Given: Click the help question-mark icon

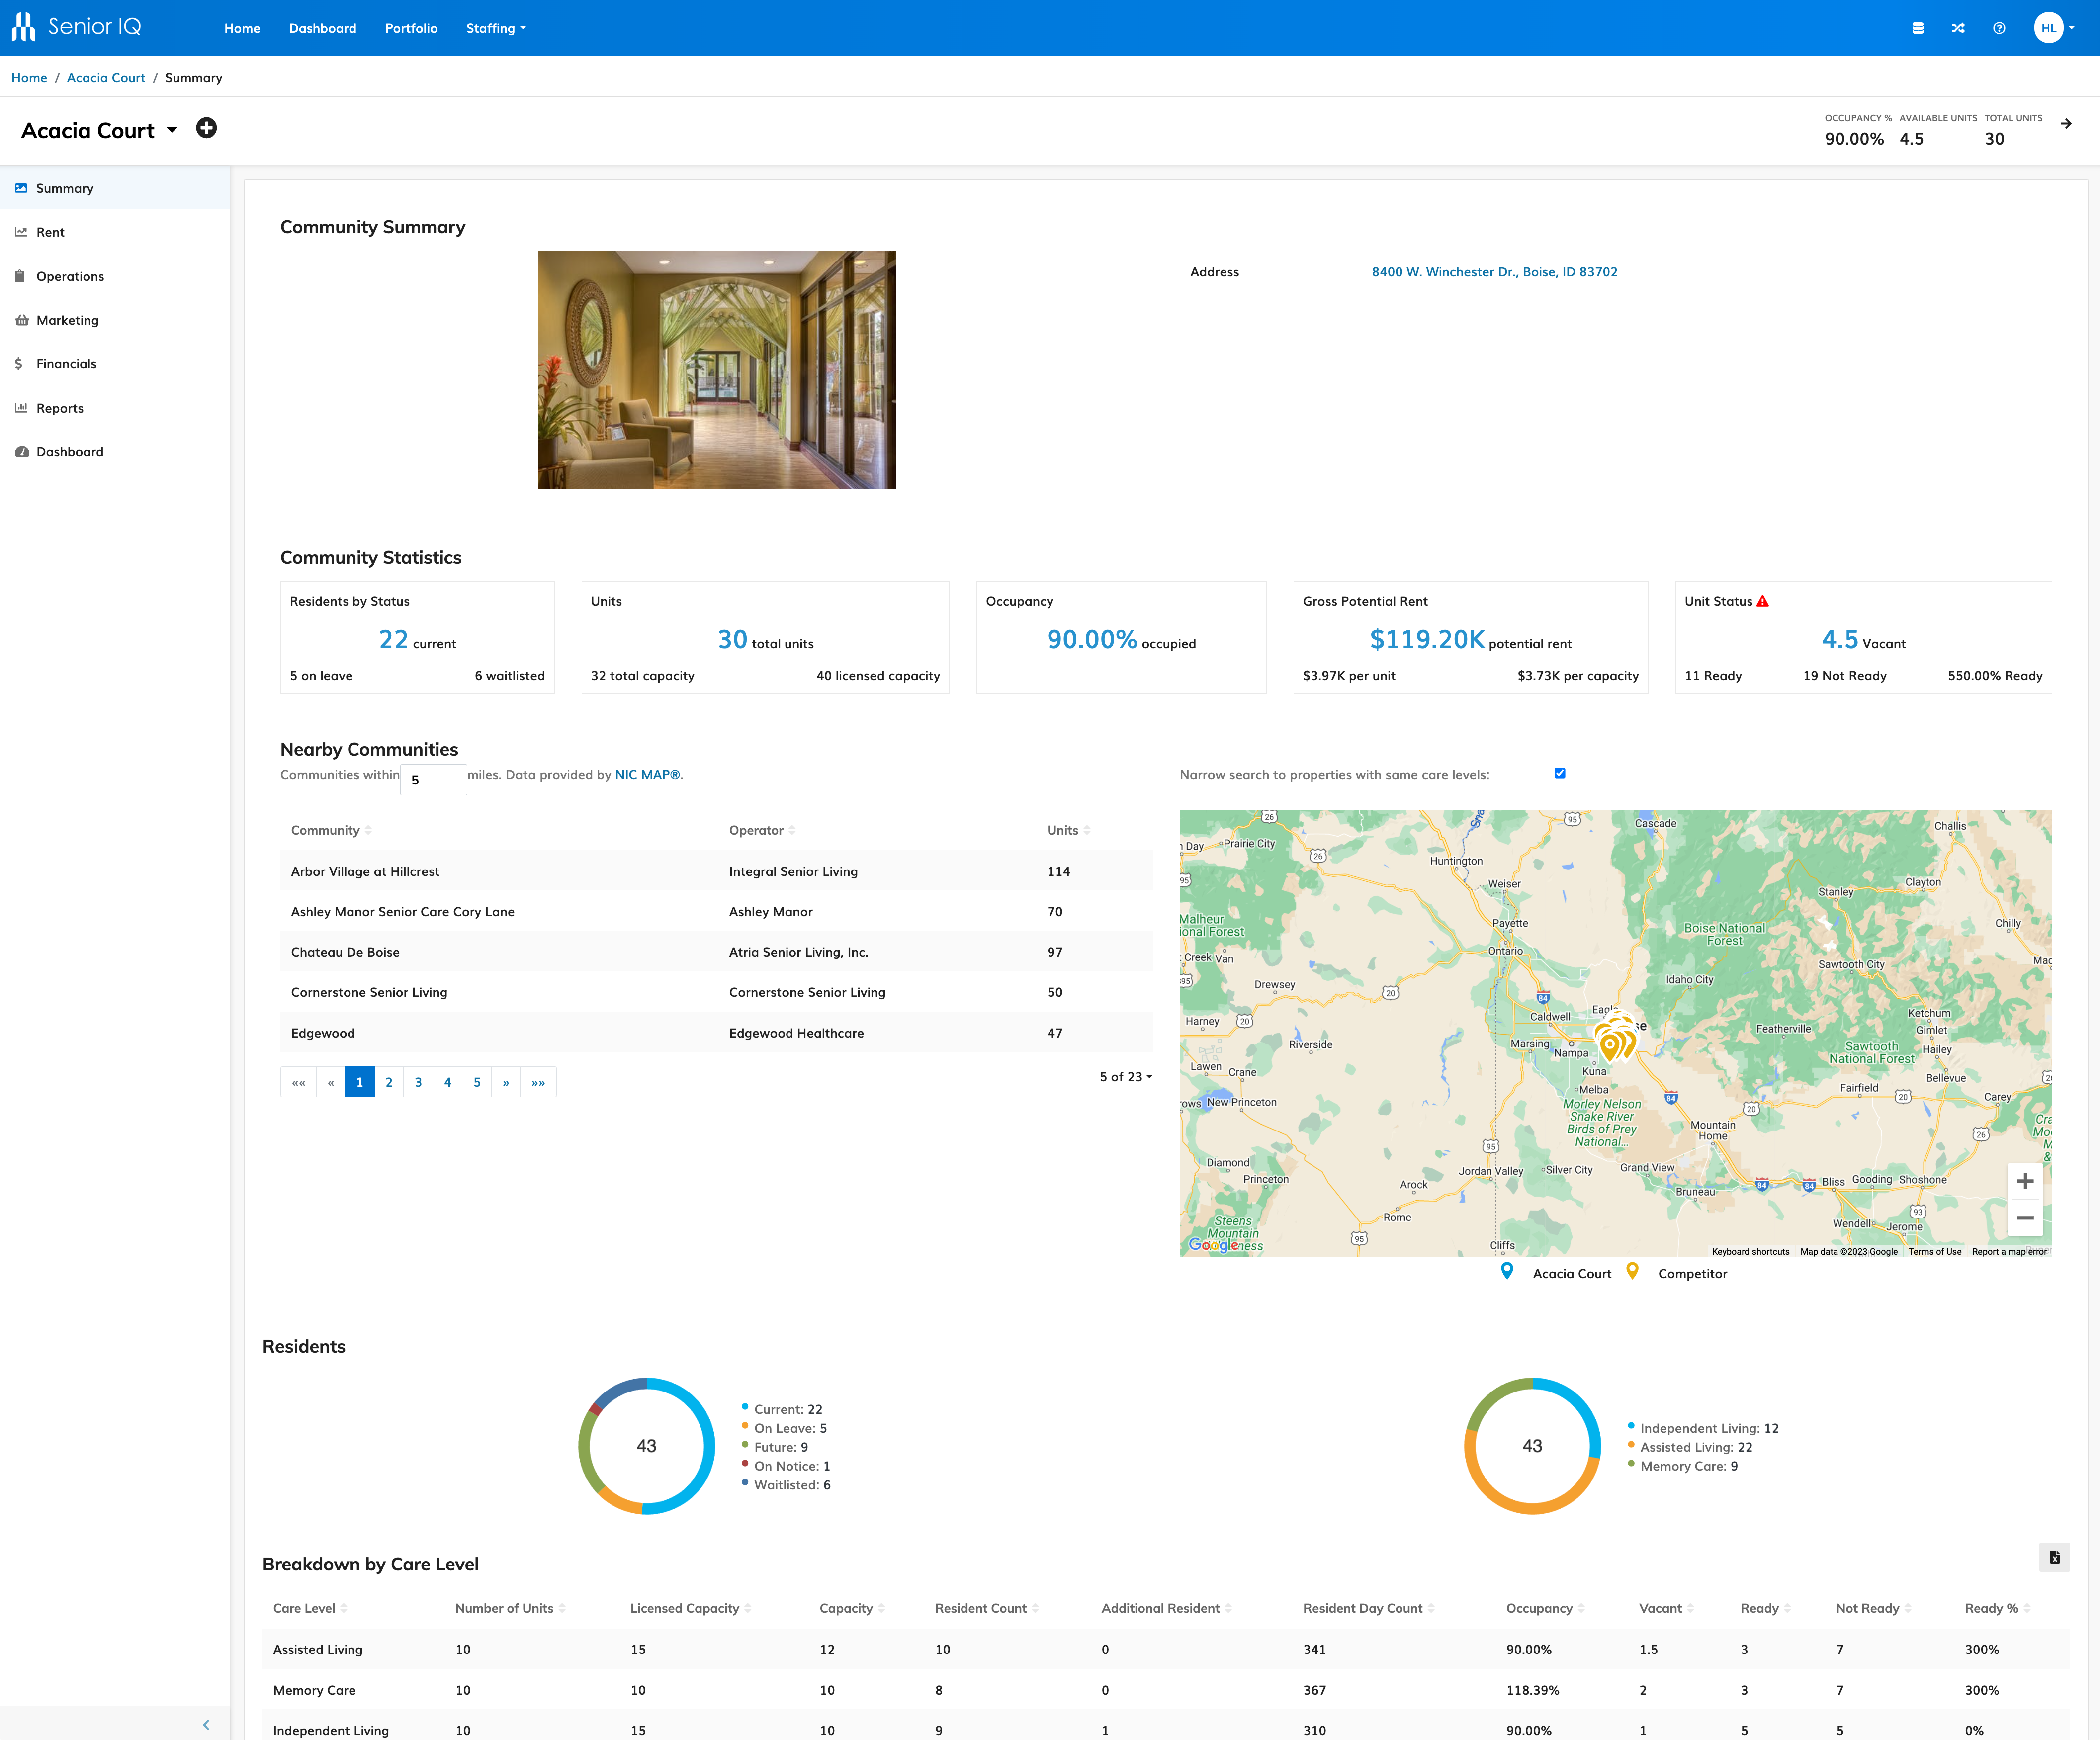Looking at the screenshot, I should pos(1999,28).
